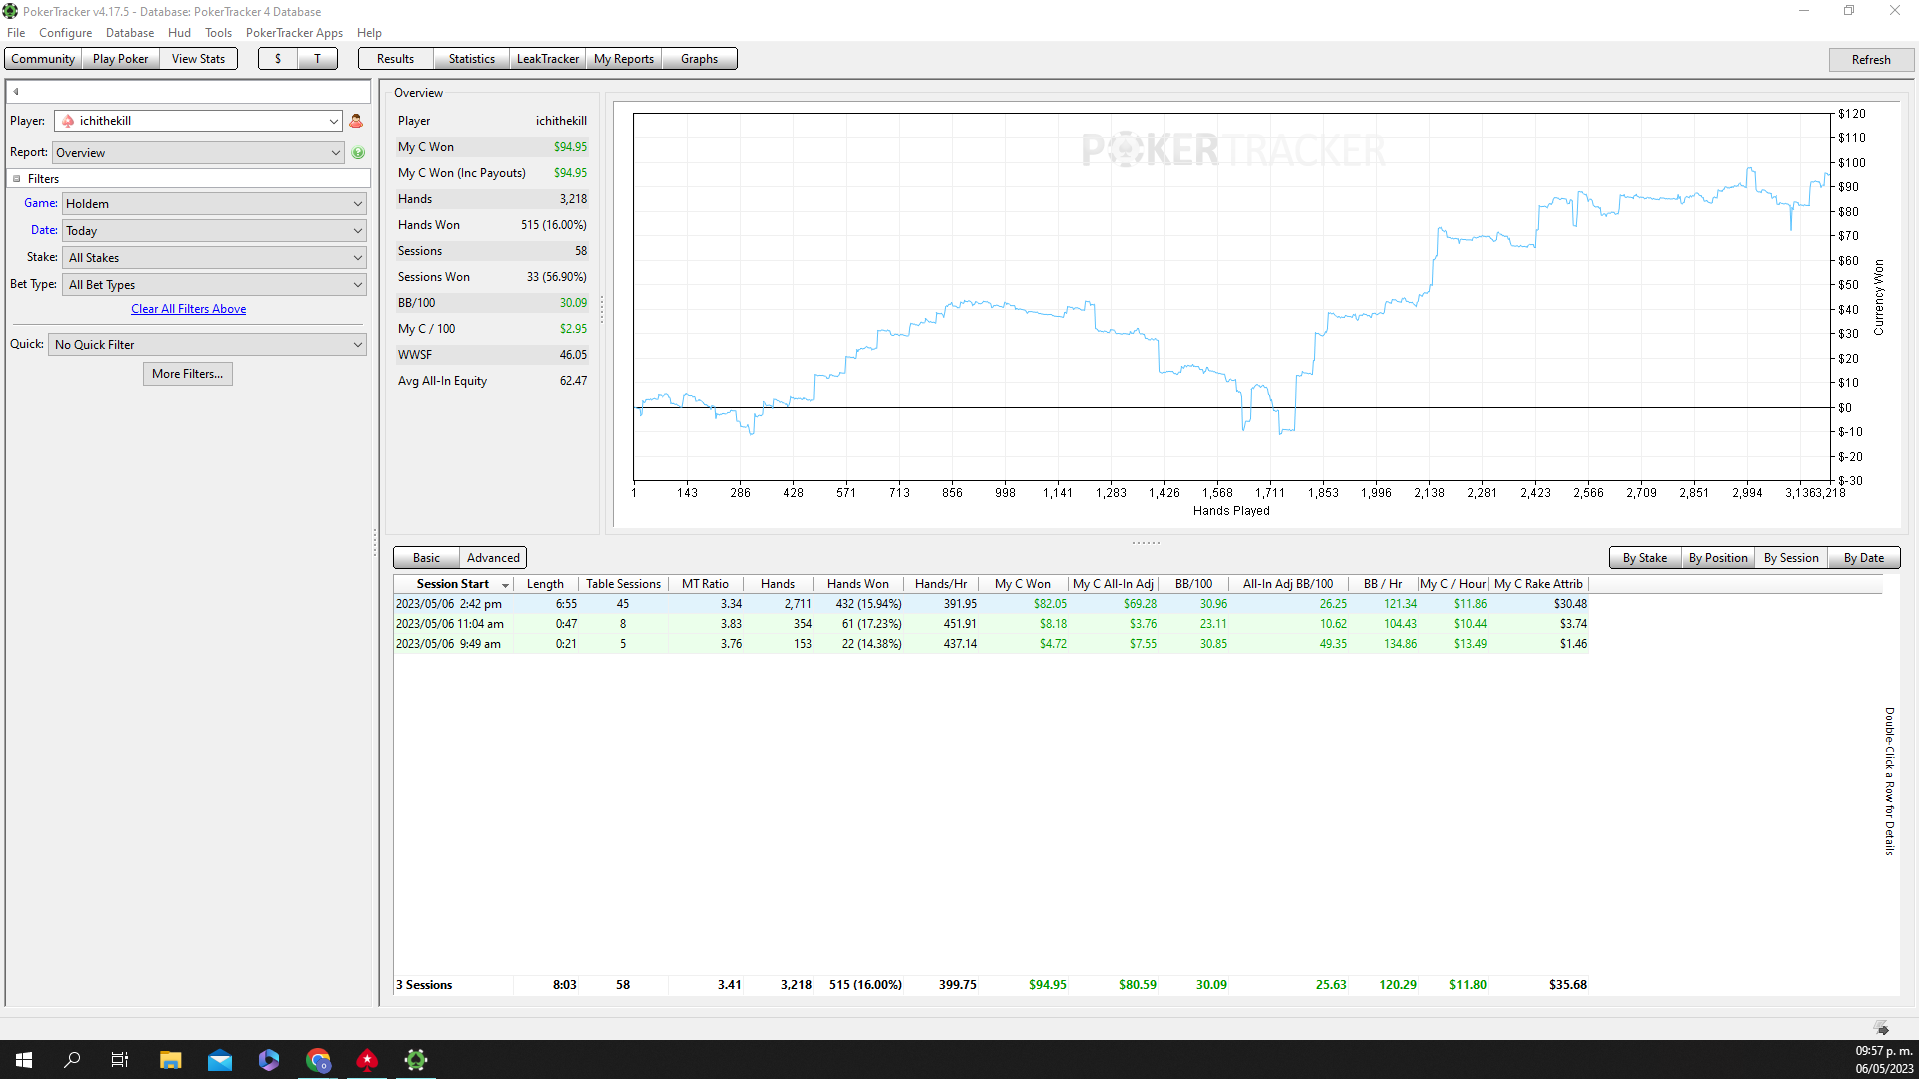Screen dimensions: 1919x1079
Task: Switch to cash game mode with the $ toggle
Action: (278, 59)
